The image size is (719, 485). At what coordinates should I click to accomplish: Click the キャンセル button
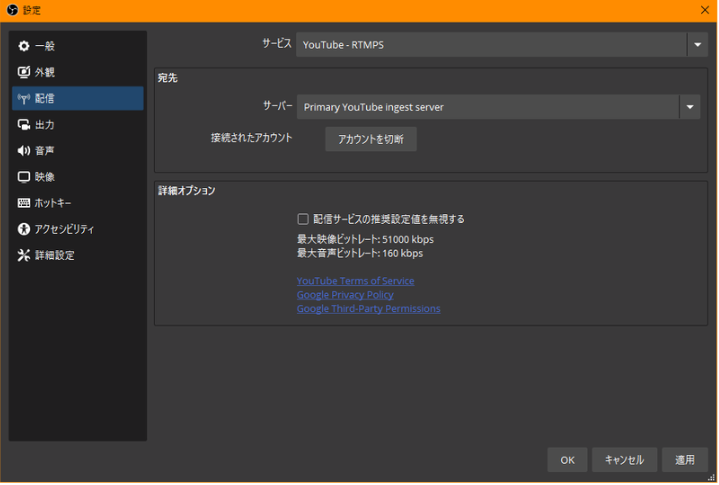624,460
